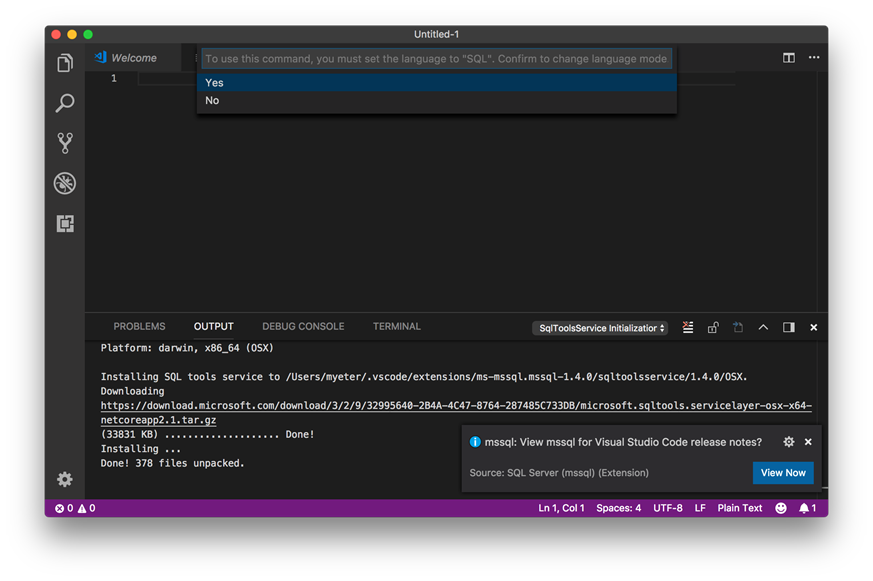
Task: Open the SqlToolsService Initialization channel dropdown
Action: (600, 328)
